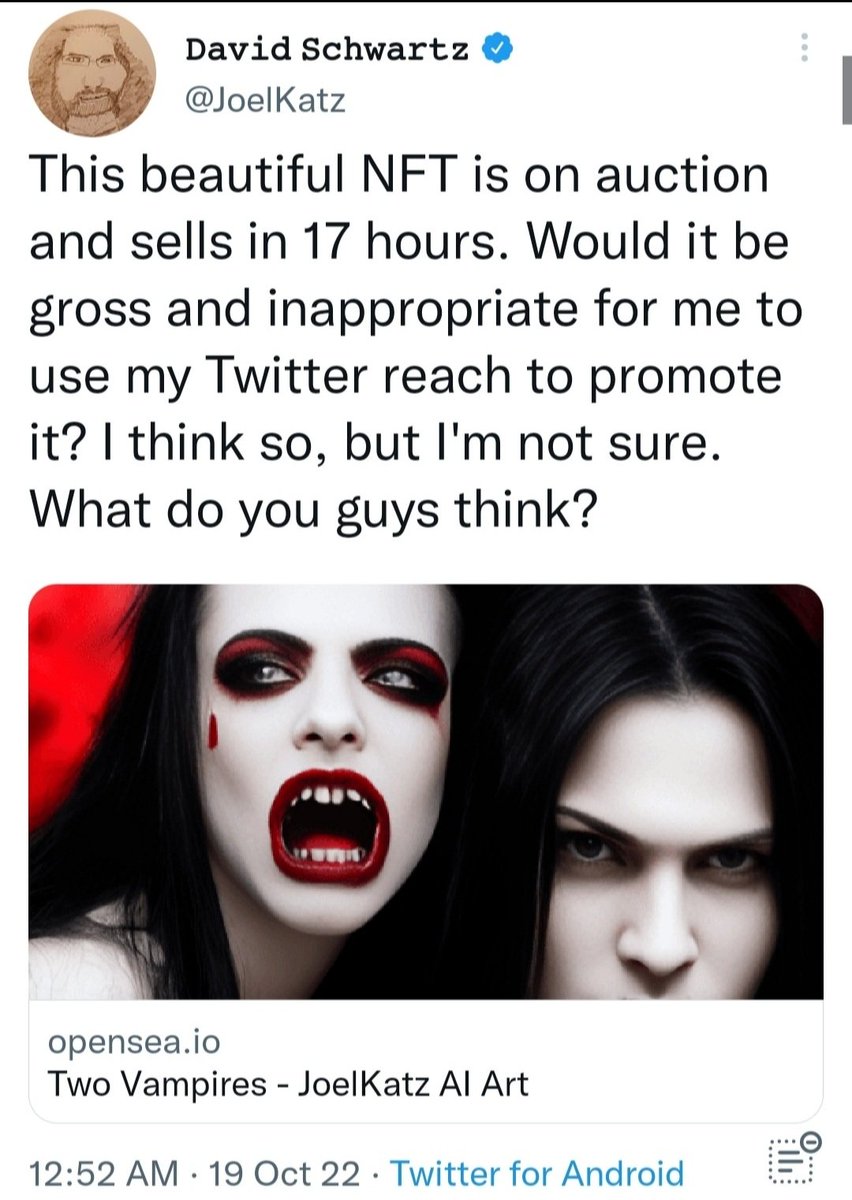Open the David Schwartz display name

(328, 49)
